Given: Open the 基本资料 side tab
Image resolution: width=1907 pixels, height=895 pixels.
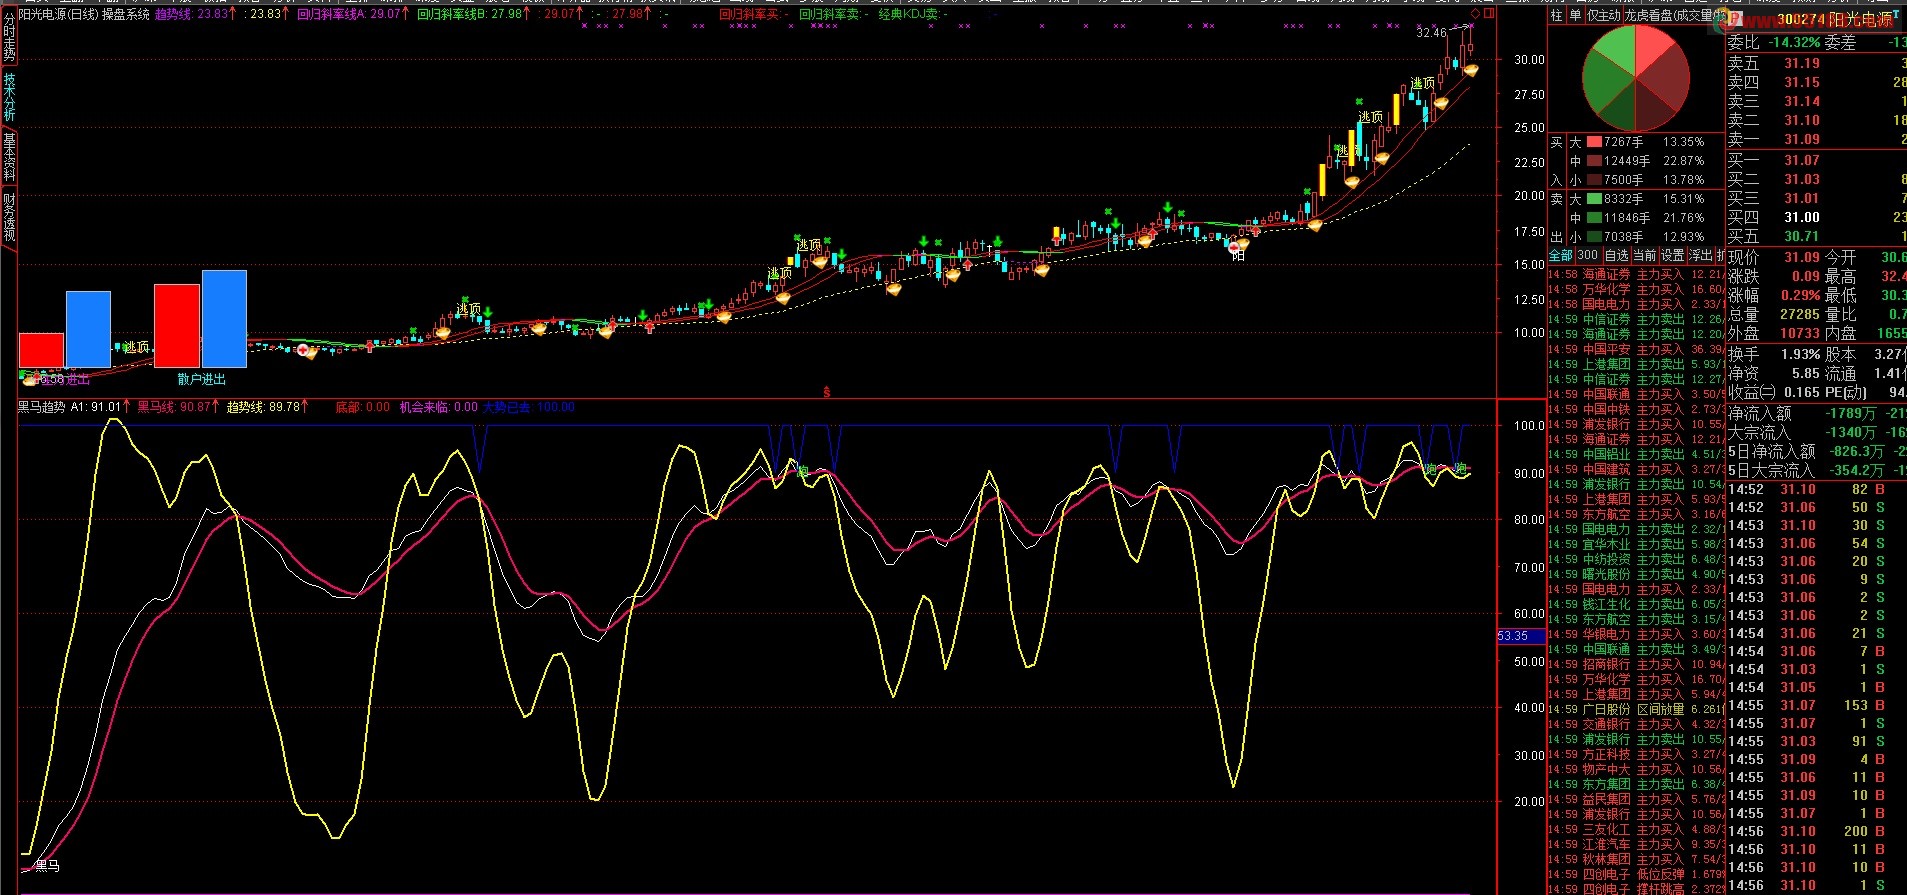Looking at the screenshot, I should tap(9, 156).
